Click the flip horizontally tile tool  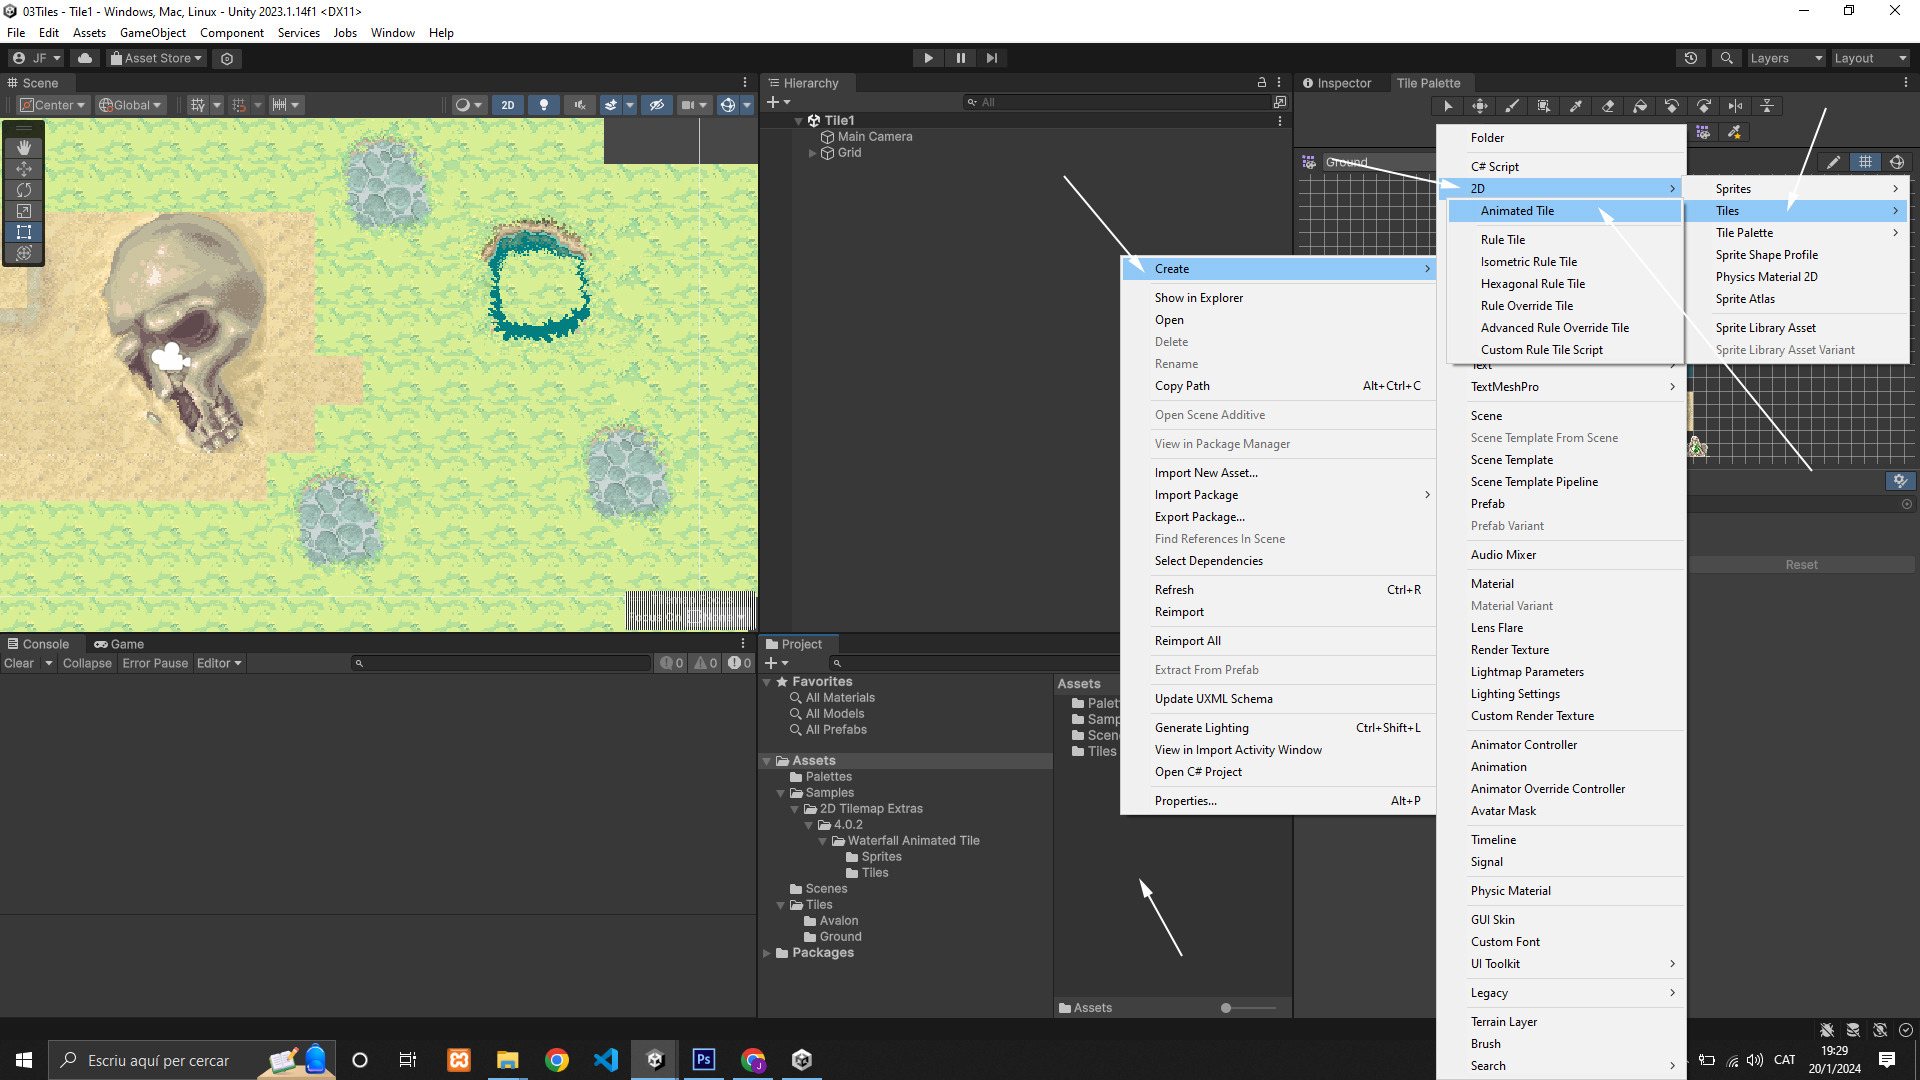[1736, 106]
